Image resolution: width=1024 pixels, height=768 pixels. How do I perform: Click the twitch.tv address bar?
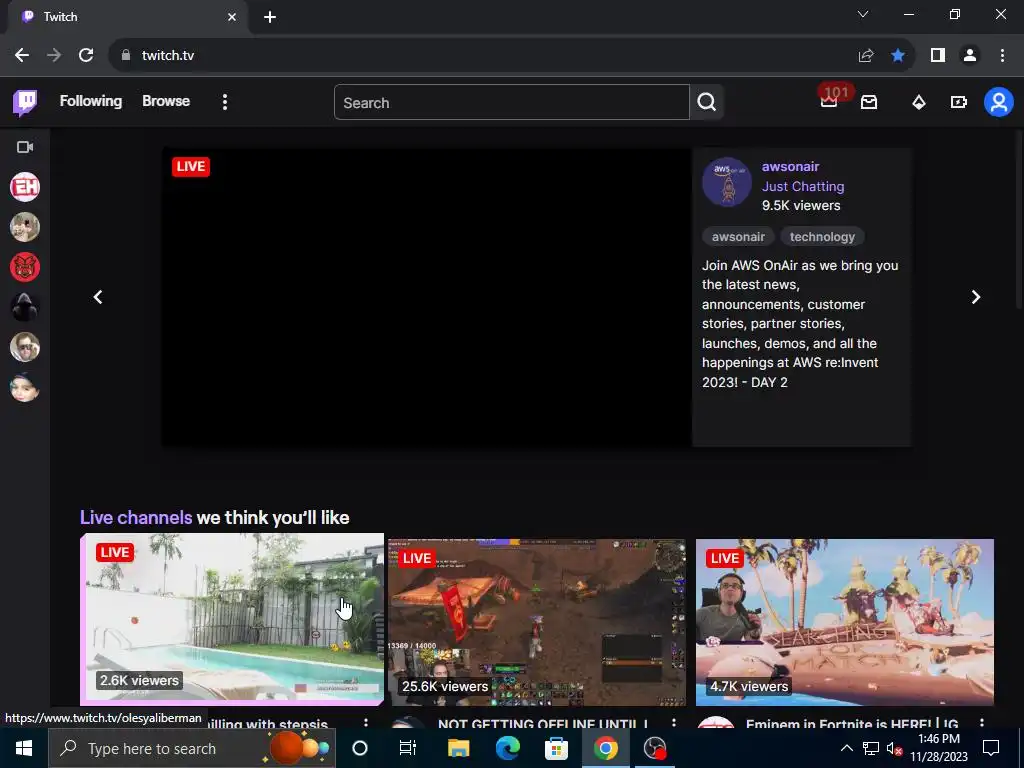(483, 56)
